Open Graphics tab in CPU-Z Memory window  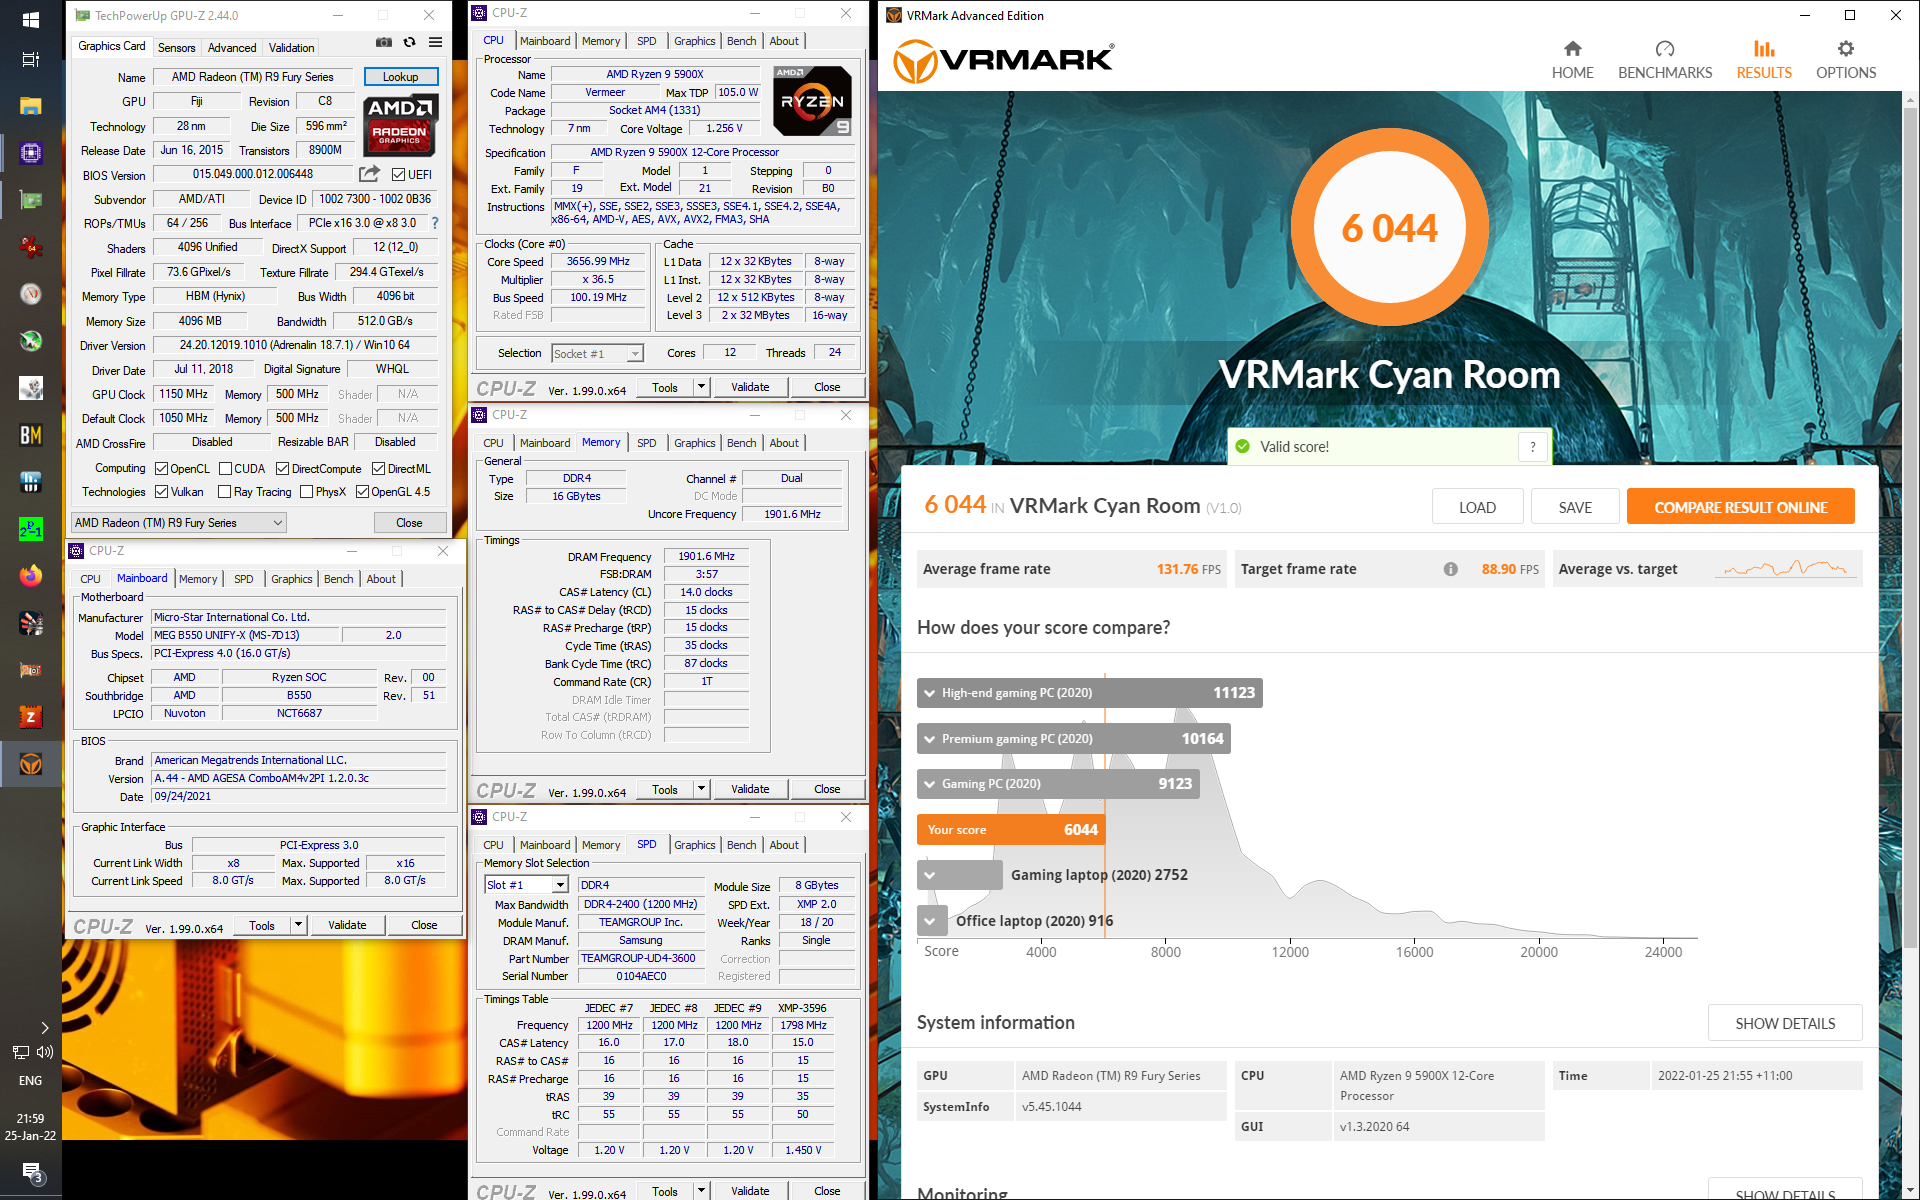click(x=695, y=443)
